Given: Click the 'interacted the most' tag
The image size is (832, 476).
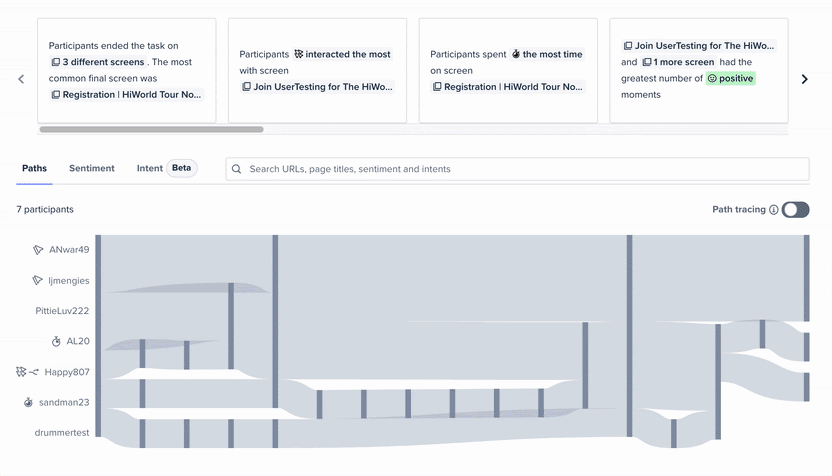Looking at the screenshot, I should (x=342, y=54).
